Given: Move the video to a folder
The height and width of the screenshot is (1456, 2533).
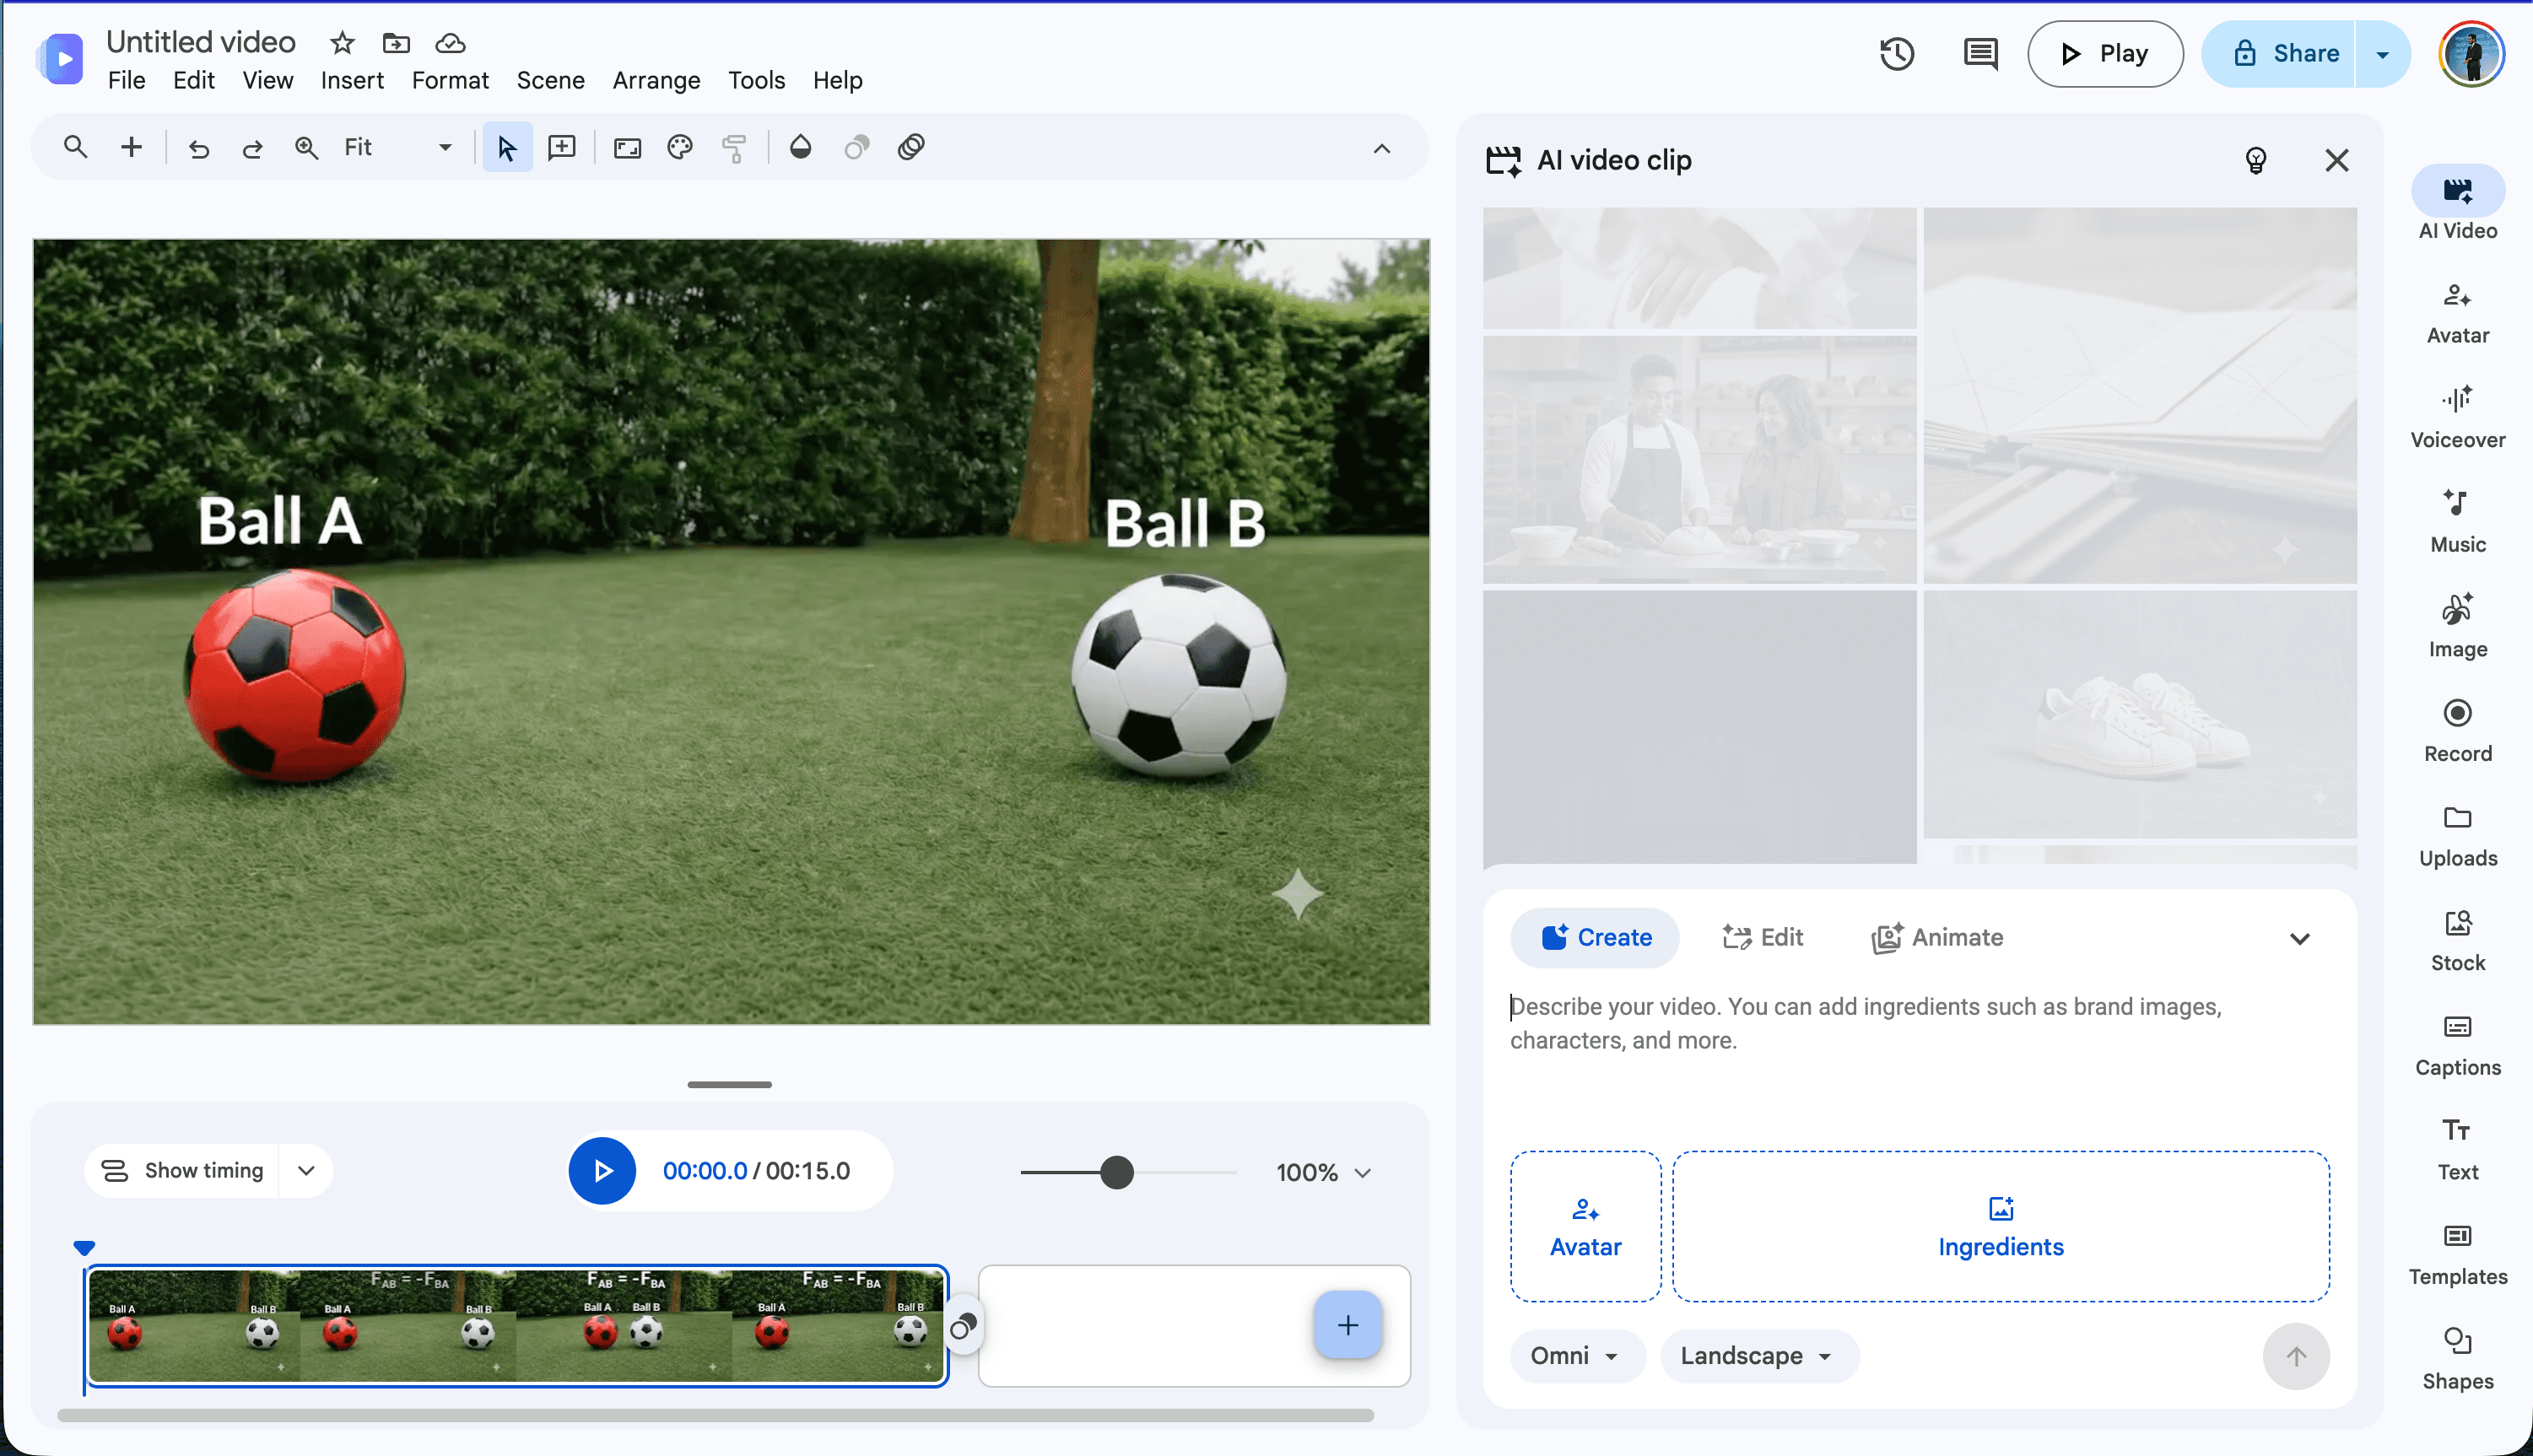Looking at the screenshot, I should pos(396,43).
